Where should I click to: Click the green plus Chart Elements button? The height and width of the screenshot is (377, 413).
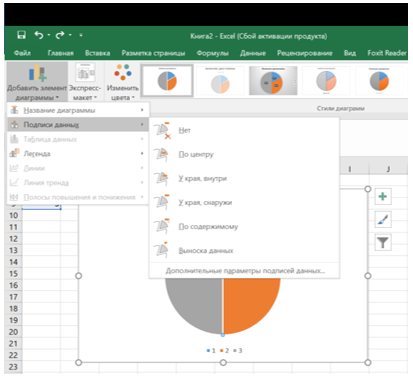pos(383,196)
